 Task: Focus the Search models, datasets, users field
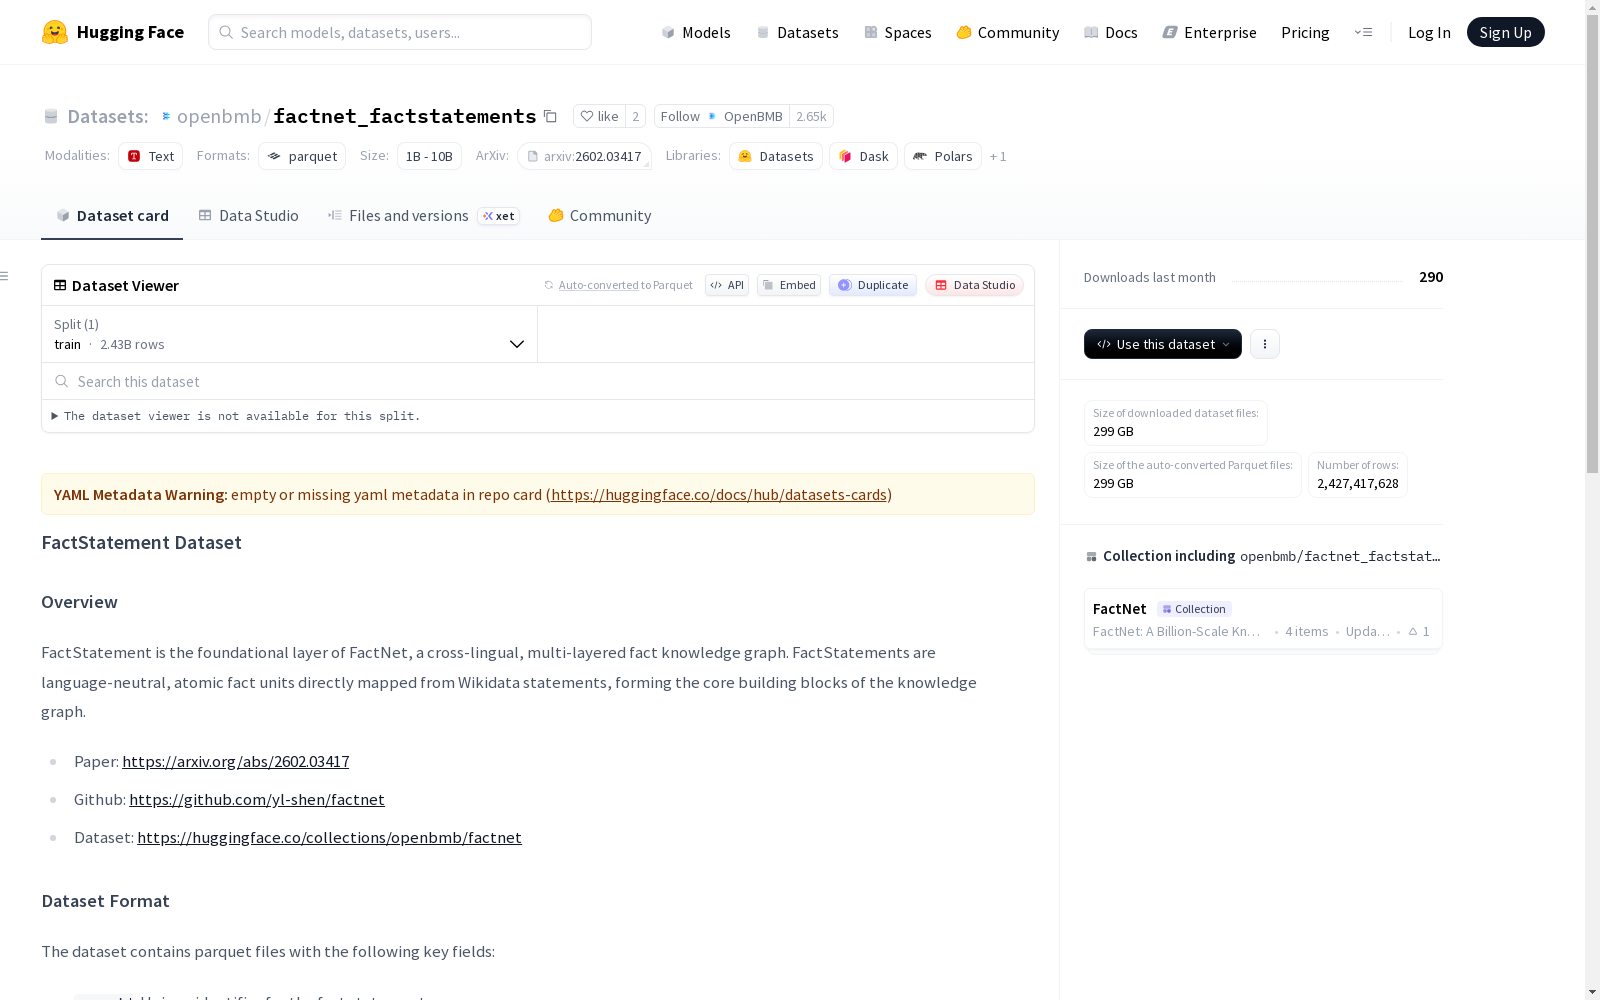click(x=400, y=32)
